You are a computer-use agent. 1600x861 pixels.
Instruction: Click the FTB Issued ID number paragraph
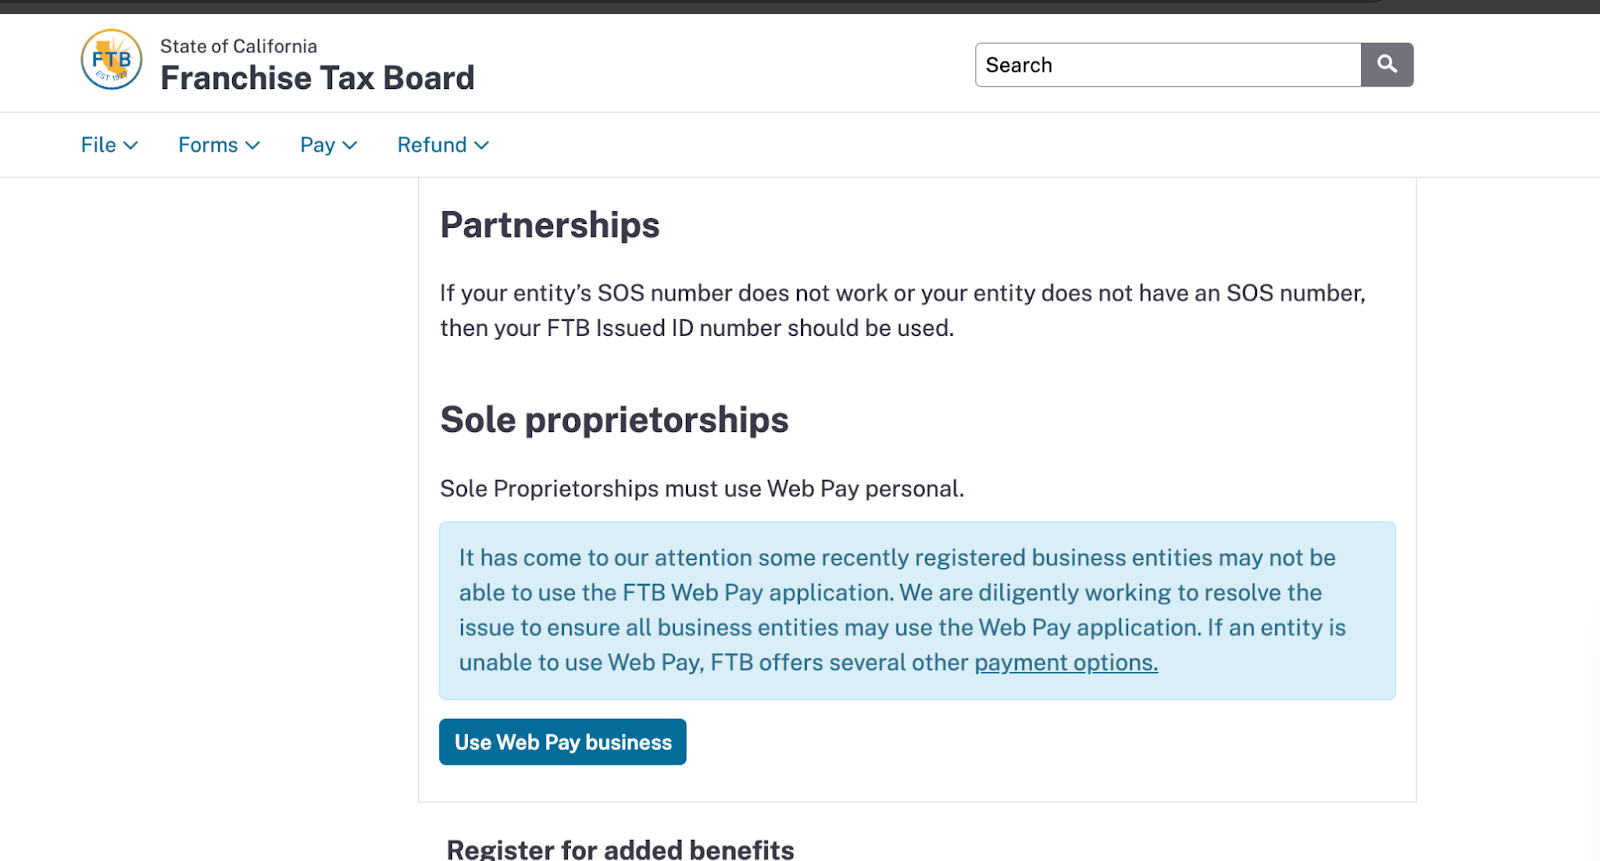click(902, 310)
